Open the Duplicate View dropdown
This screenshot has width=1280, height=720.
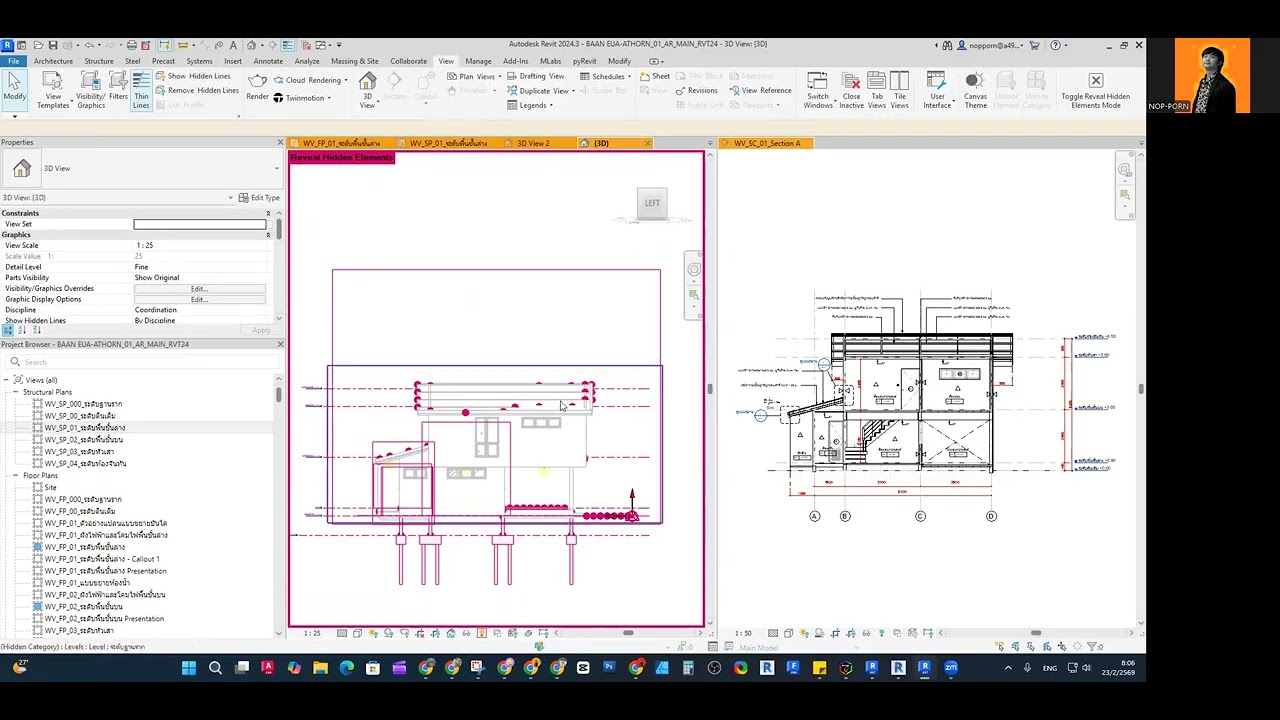tap(541, 91)
